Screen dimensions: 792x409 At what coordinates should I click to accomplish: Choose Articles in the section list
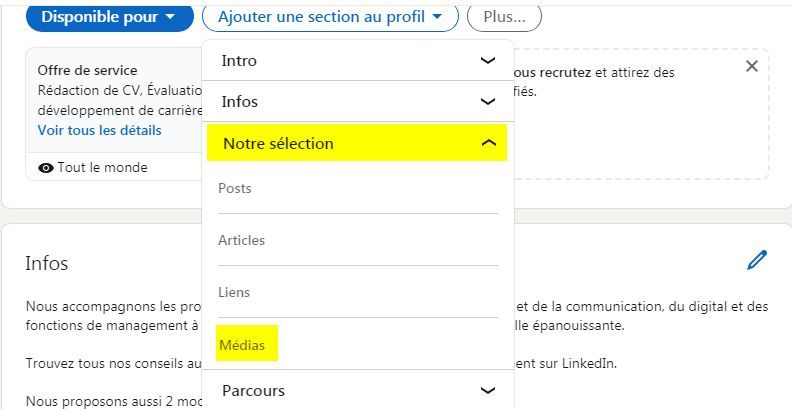(241, 240)
